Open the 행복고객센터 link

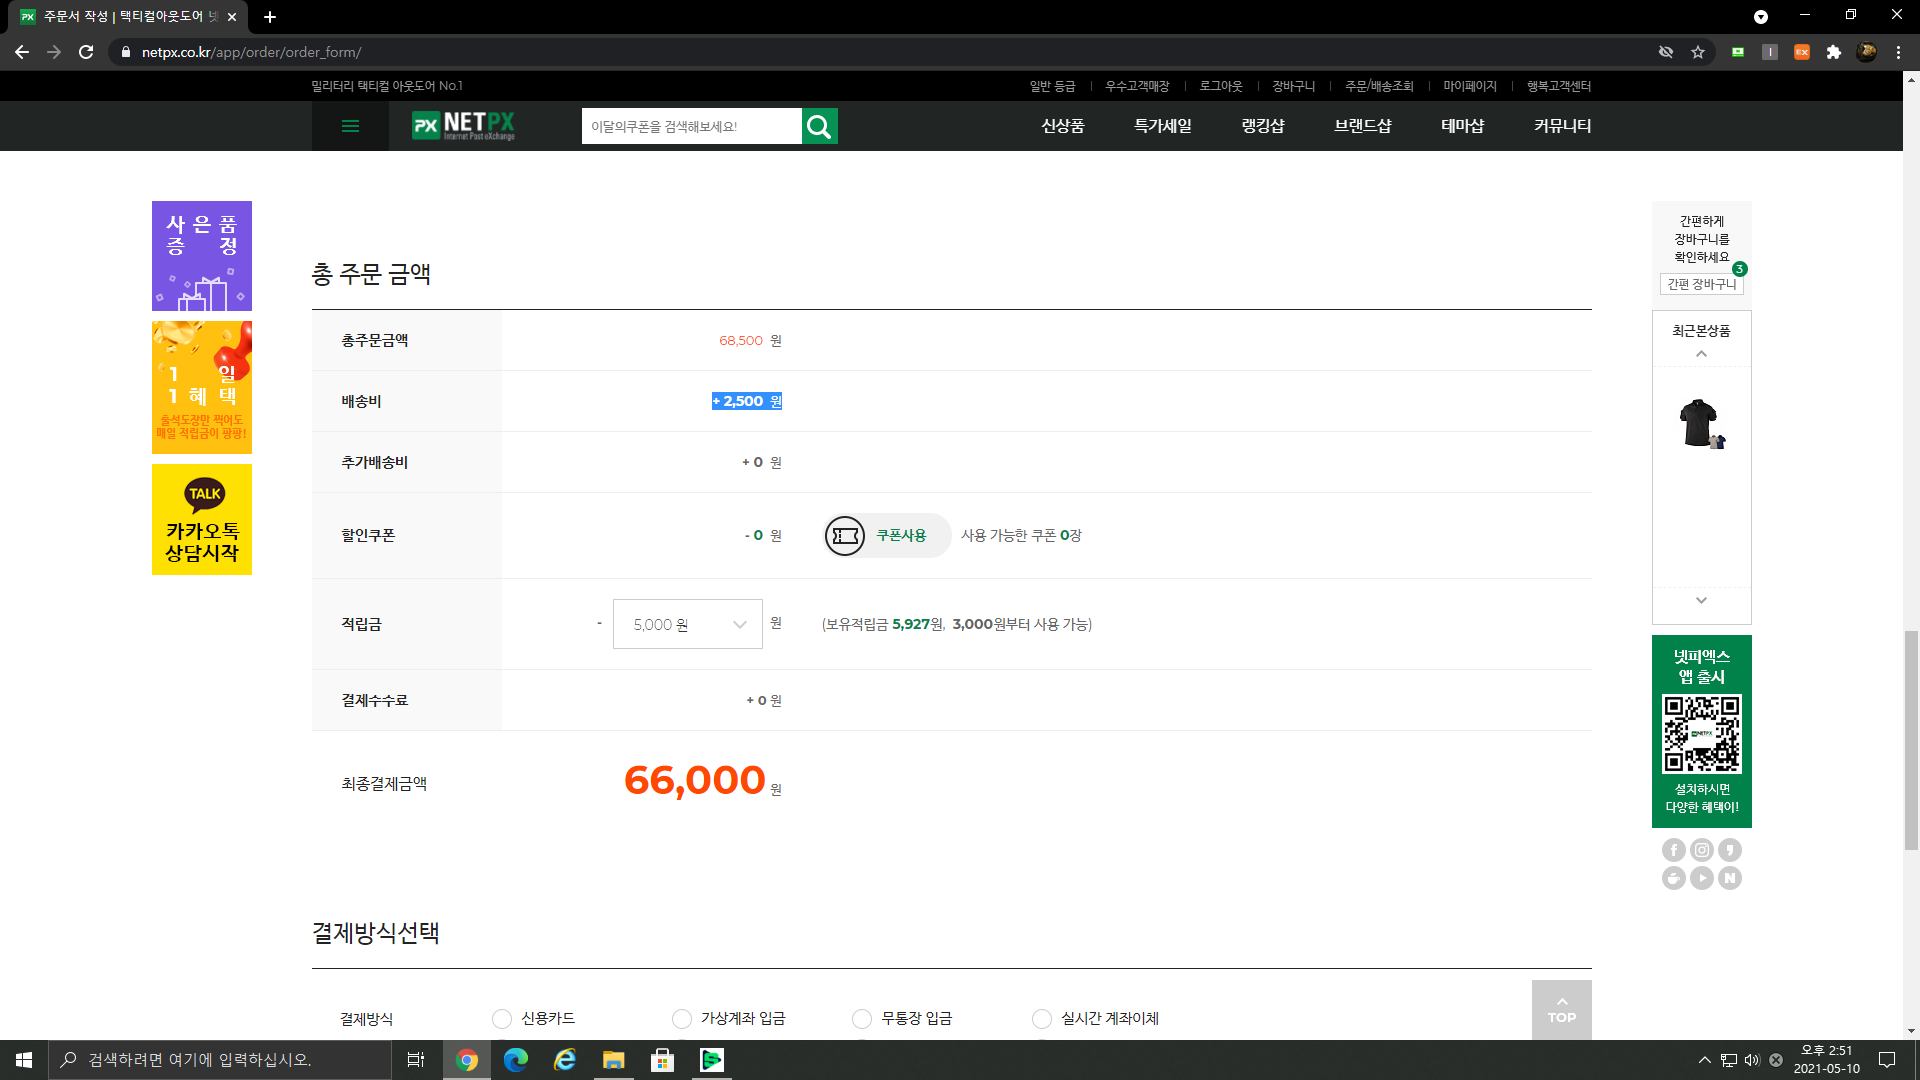pos(1558,86)
